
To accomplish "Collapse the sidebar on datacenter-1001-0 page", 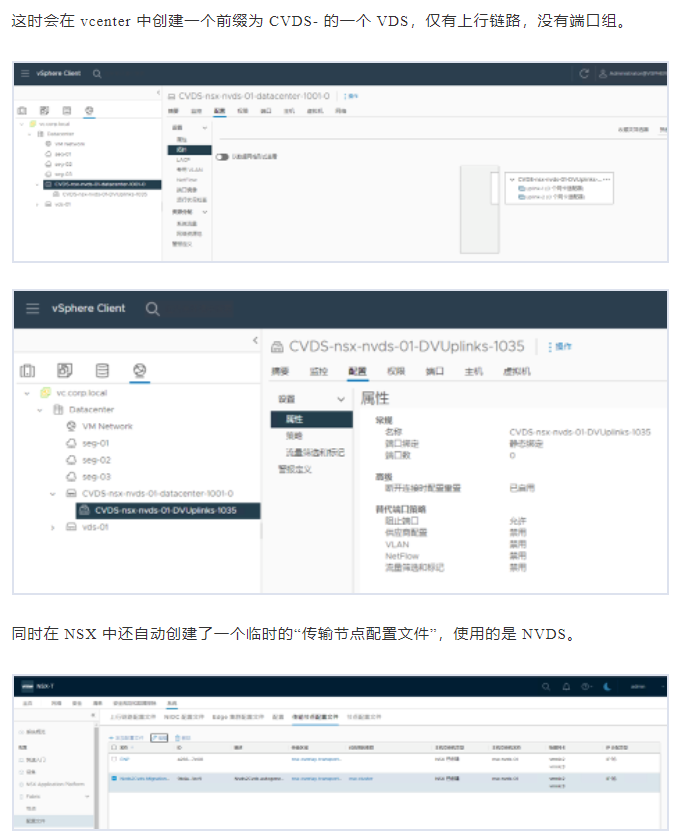I will point(158,92).
